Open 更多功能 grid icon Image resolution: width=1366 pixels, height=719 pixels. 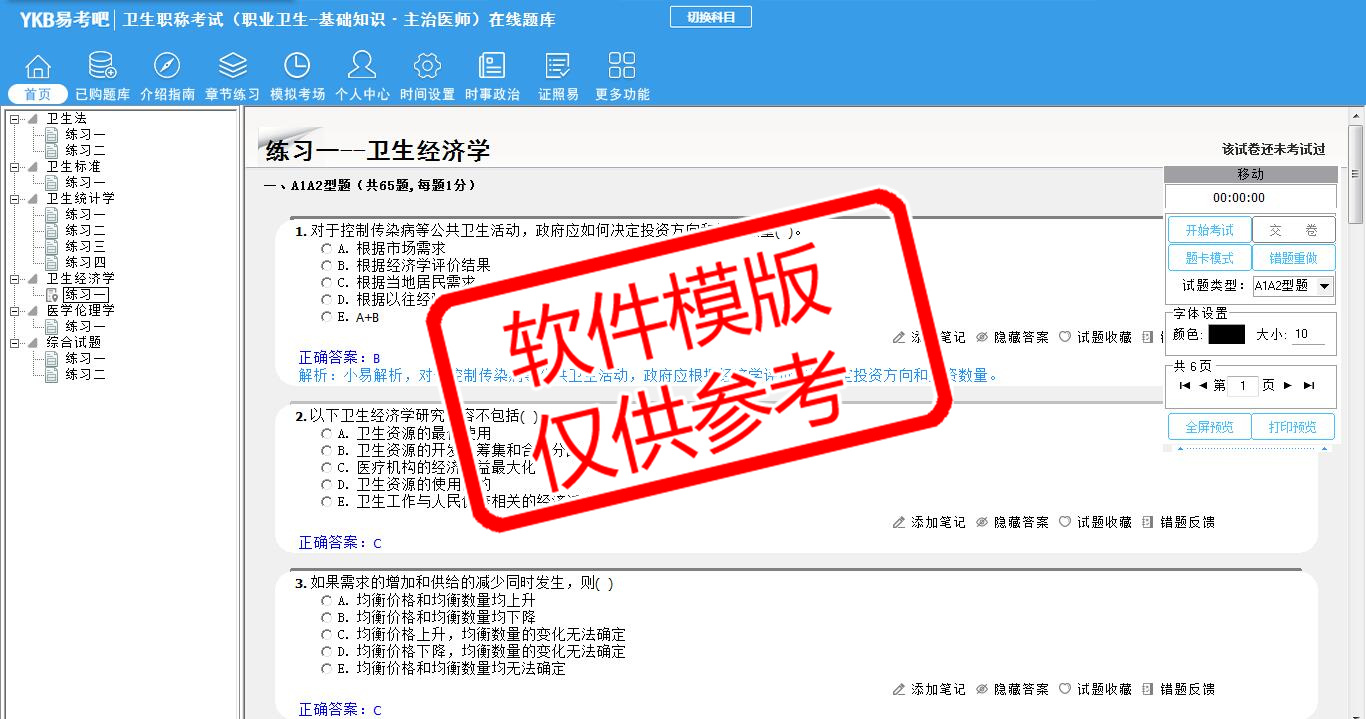pyautogui.click(x=622, y=67)
